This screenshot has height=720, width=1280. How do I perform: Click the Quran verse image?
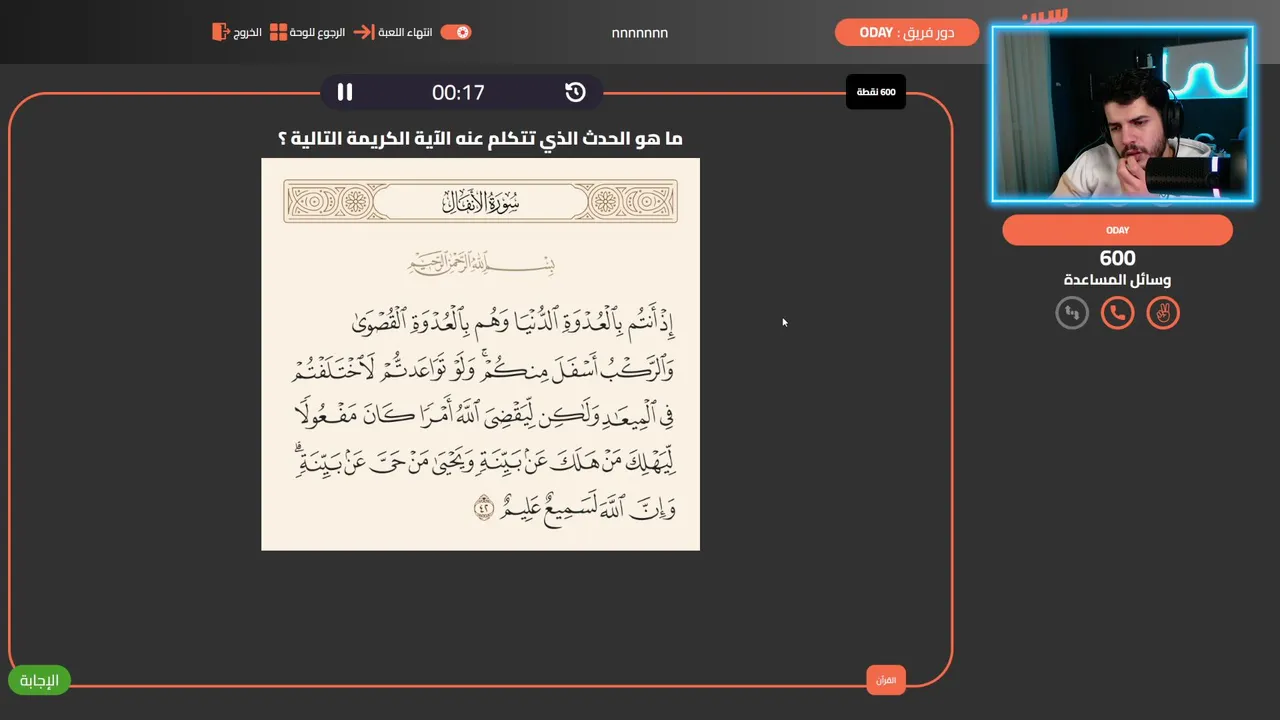point(480,354)
